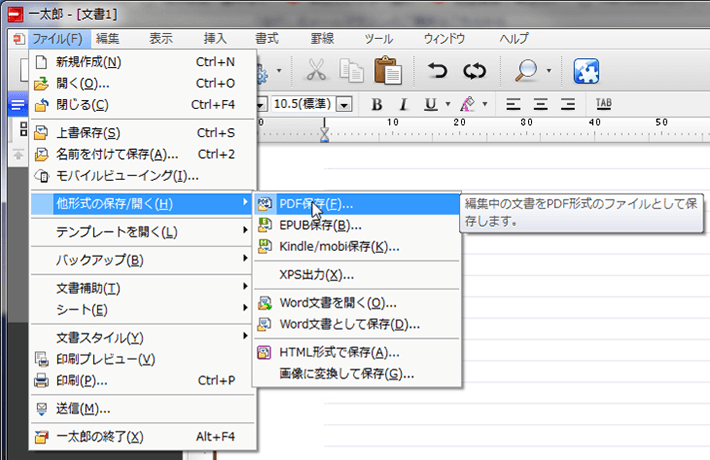The image size is (710, 460).
Task: Click the blue puzzle piece icon
Action: [586, 71]
